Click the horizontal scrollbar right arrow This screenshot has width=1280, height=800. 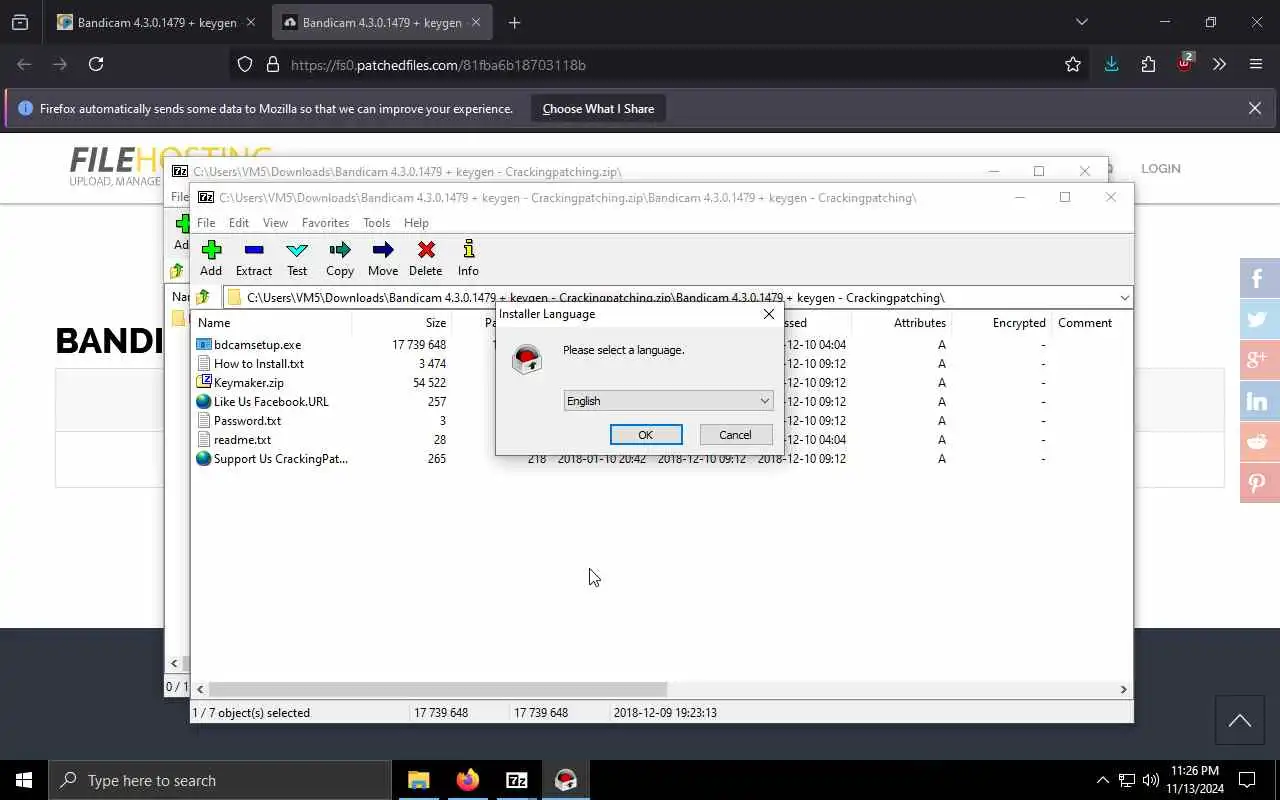click(x=1123, y=689)
